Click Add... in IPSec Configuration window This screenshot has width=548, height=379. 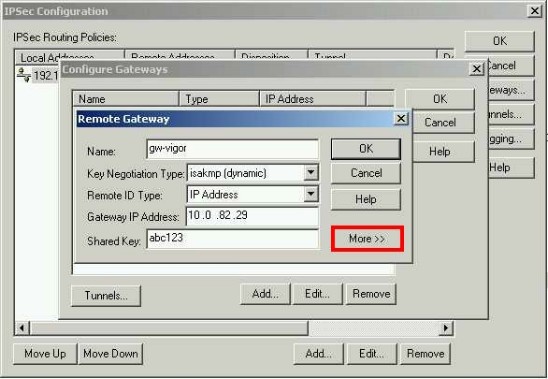point(319,354)
